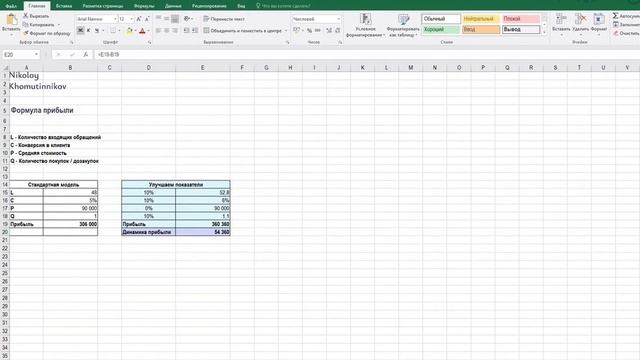Image resolution: width=640 pixels, height=360 pixels.
Task: Switch to Разметка страницы tab
Action: (x=103, y=6)
